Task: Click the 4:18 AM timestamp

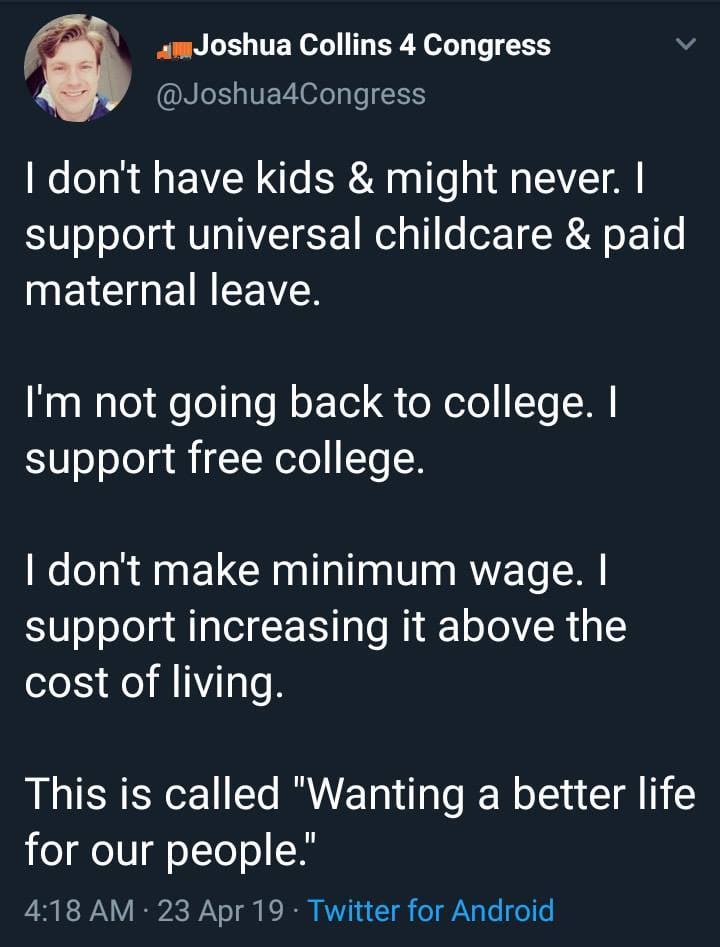Action: [x=79, y=910]
